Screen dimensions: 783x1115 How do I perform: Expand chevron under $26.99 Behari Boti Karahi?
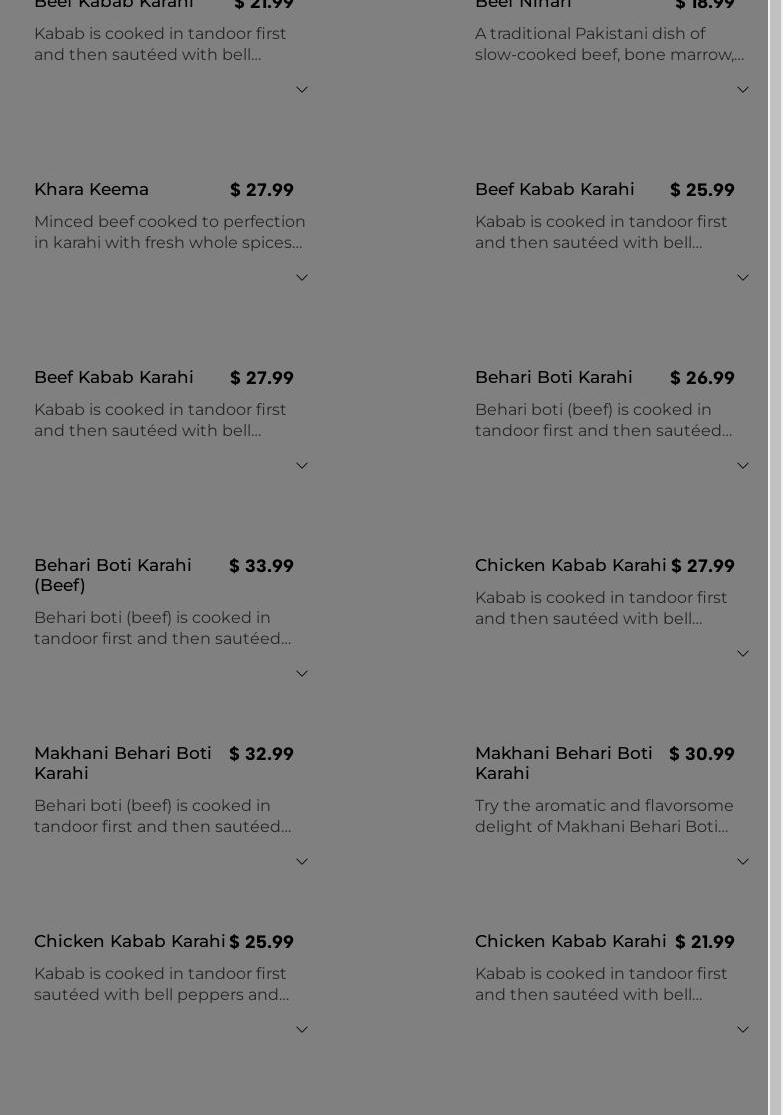tap(743, 466)
